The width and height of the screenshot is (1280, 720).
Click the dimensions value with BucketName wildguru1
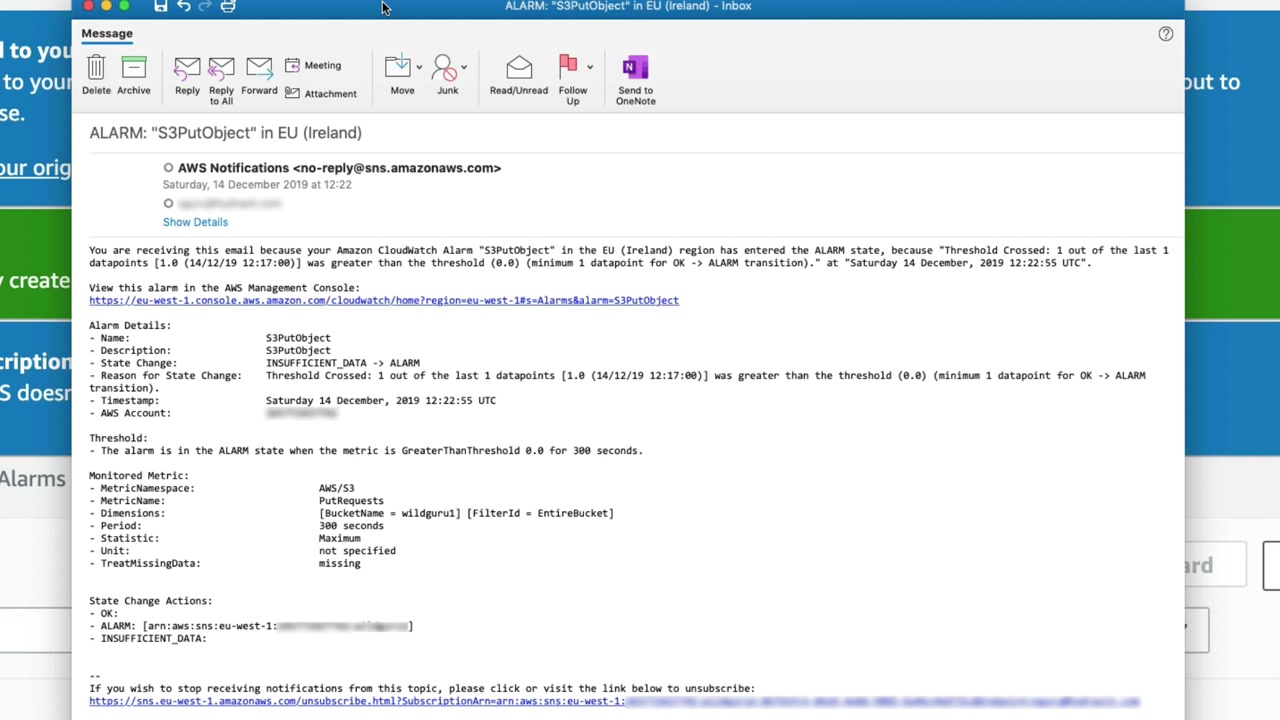[466, 513]
